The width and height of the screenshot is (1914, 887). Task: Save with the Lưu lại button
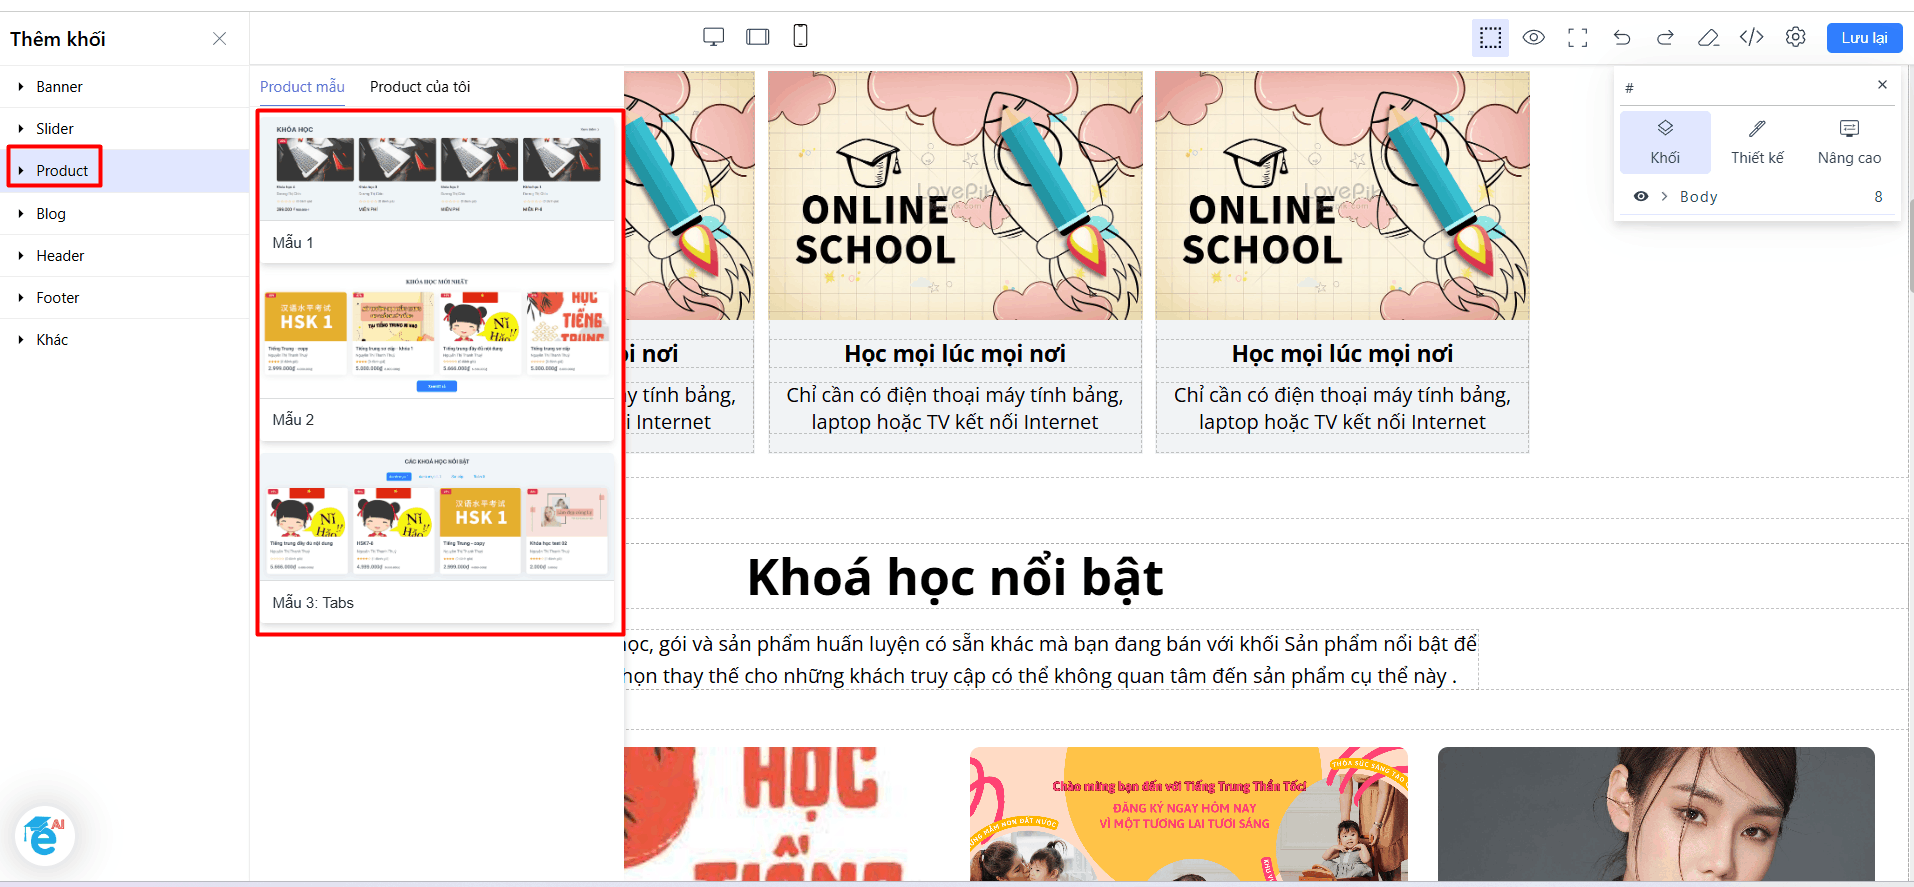(x=1864, y=38)
